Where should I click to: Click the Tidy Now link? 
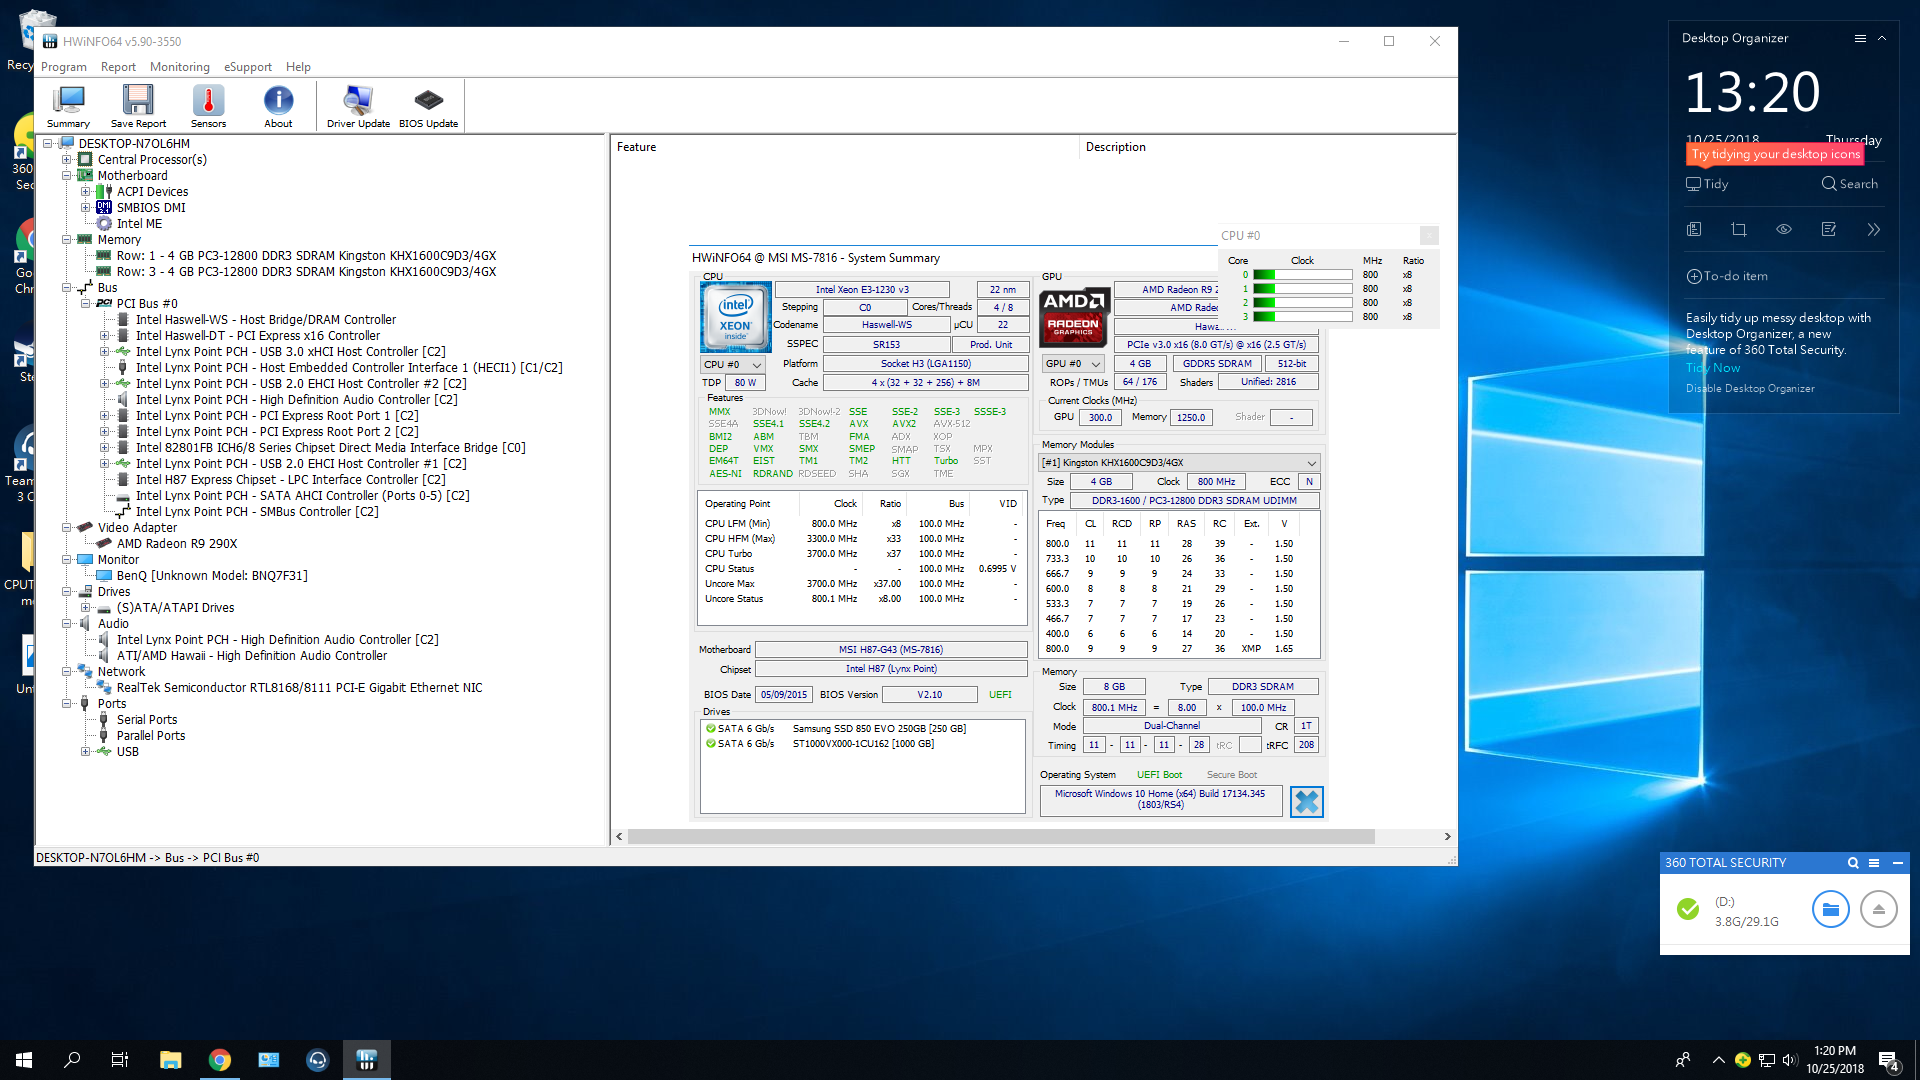pos(1713,368)
